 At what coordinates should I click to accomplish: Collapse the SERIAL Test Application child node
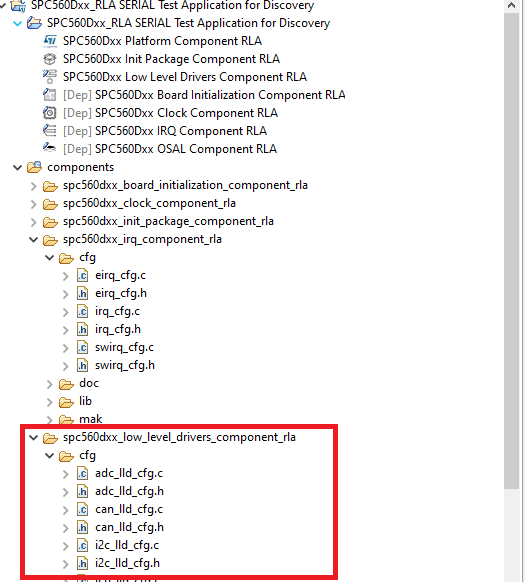17,23
